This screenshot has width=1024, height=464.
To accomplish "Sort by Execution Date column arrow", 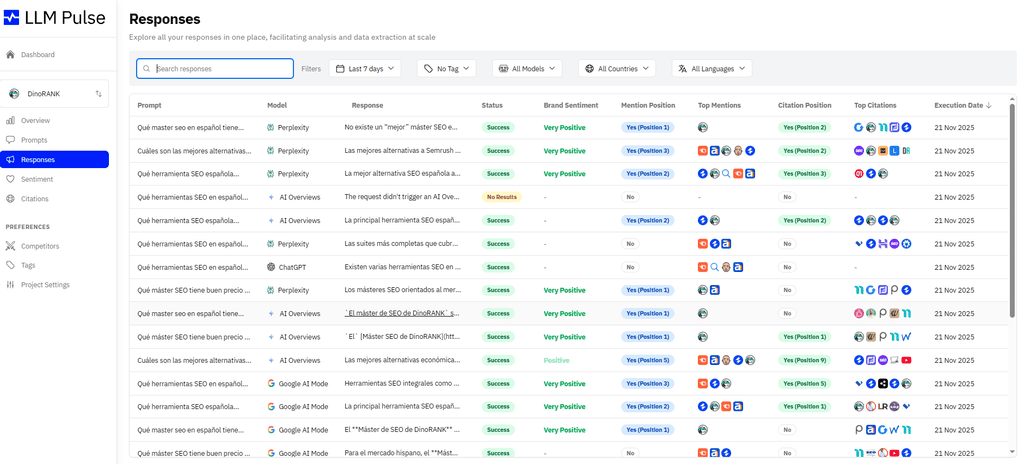I will pos(988,105).
